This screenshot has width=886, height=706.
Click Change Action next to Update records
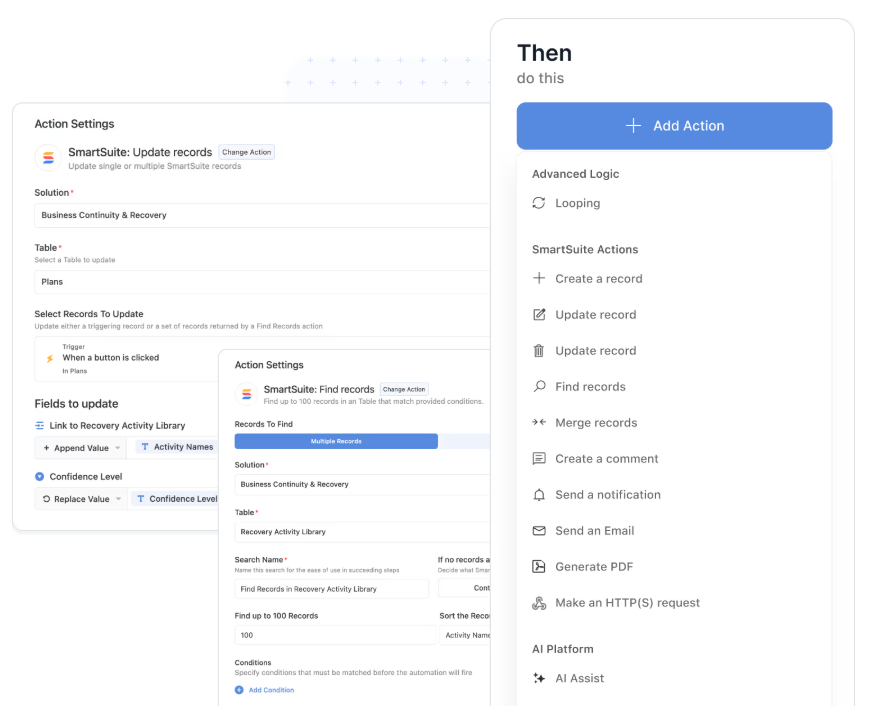pyautogui.click(x=246, y=152)
